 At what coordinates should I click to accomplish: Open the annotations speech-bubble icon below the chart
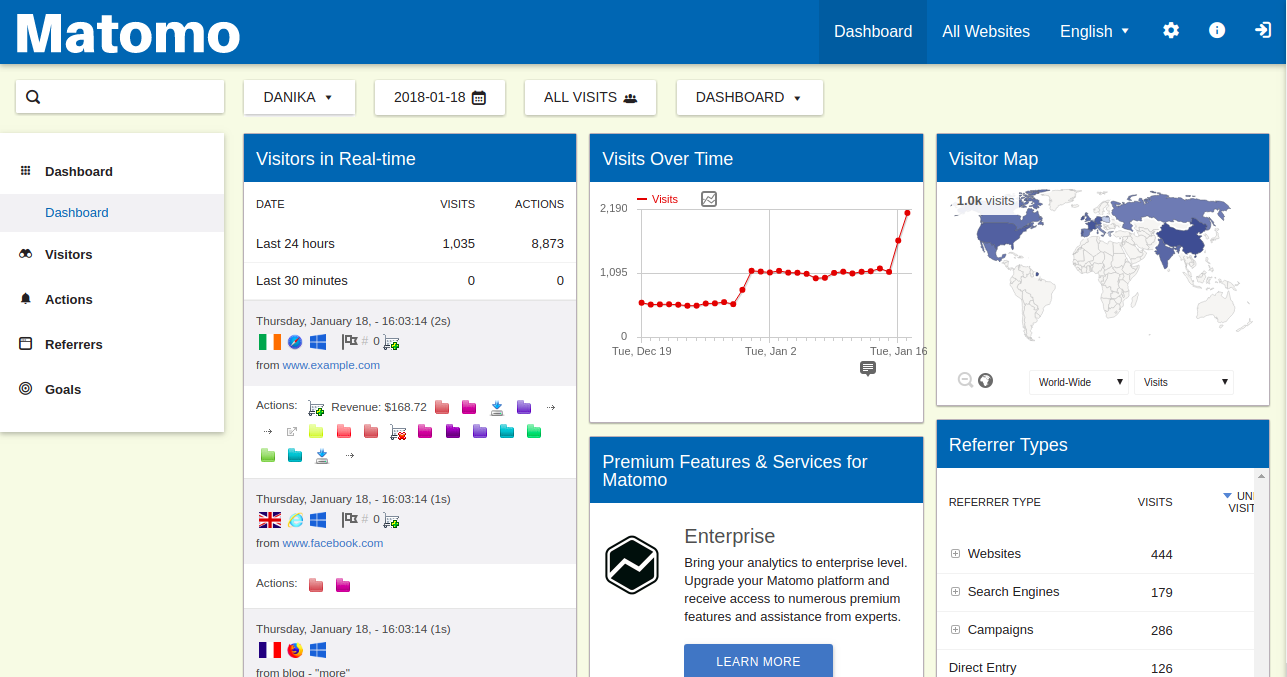point(868,368)
